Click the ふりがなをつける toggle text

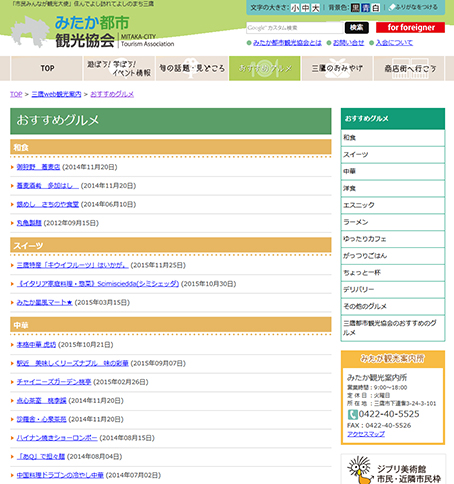pyautogui.click(x=416, y=7)
